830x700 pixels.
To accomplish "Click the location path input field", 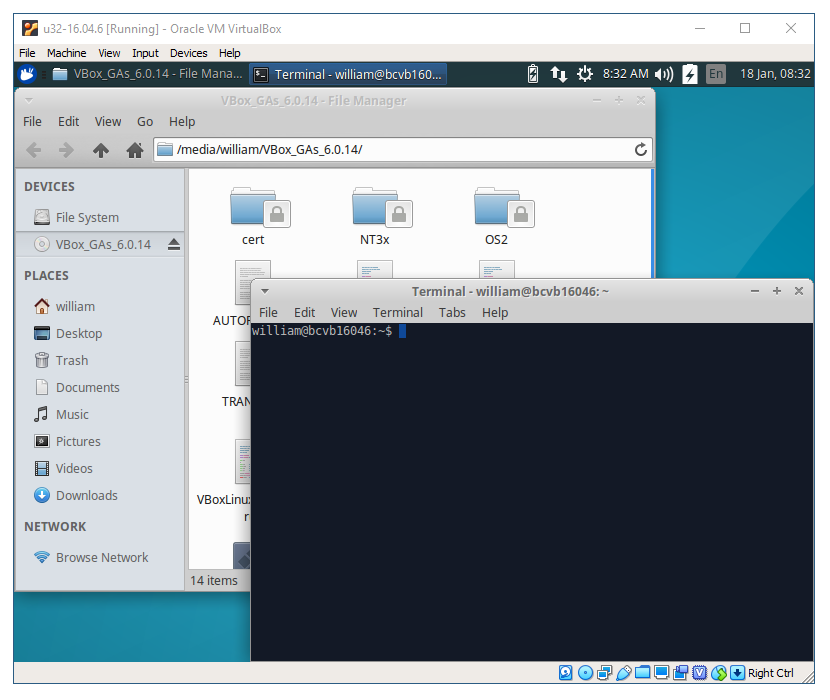I will [x=400, y=150].
